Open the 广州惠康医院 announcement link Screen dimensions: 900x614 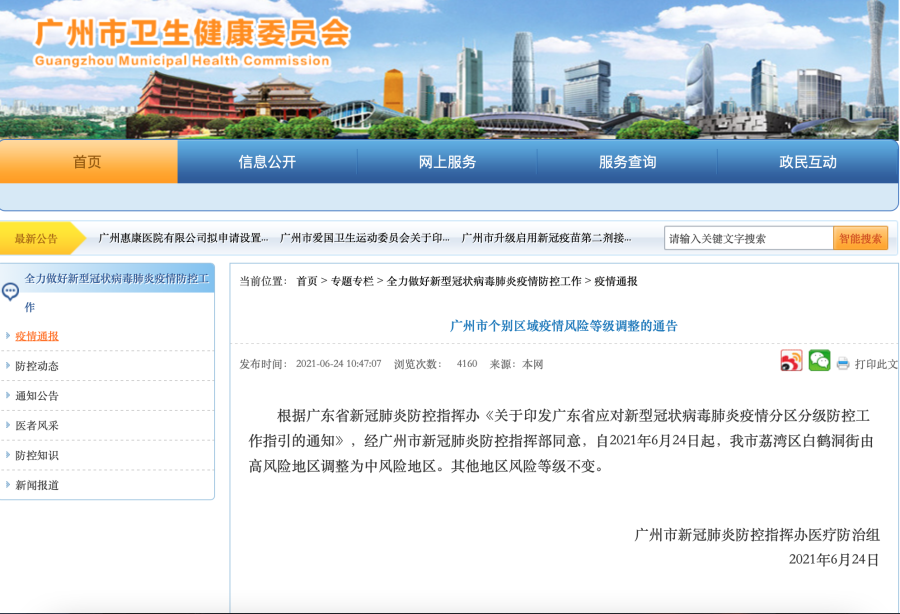pos(183,238)
